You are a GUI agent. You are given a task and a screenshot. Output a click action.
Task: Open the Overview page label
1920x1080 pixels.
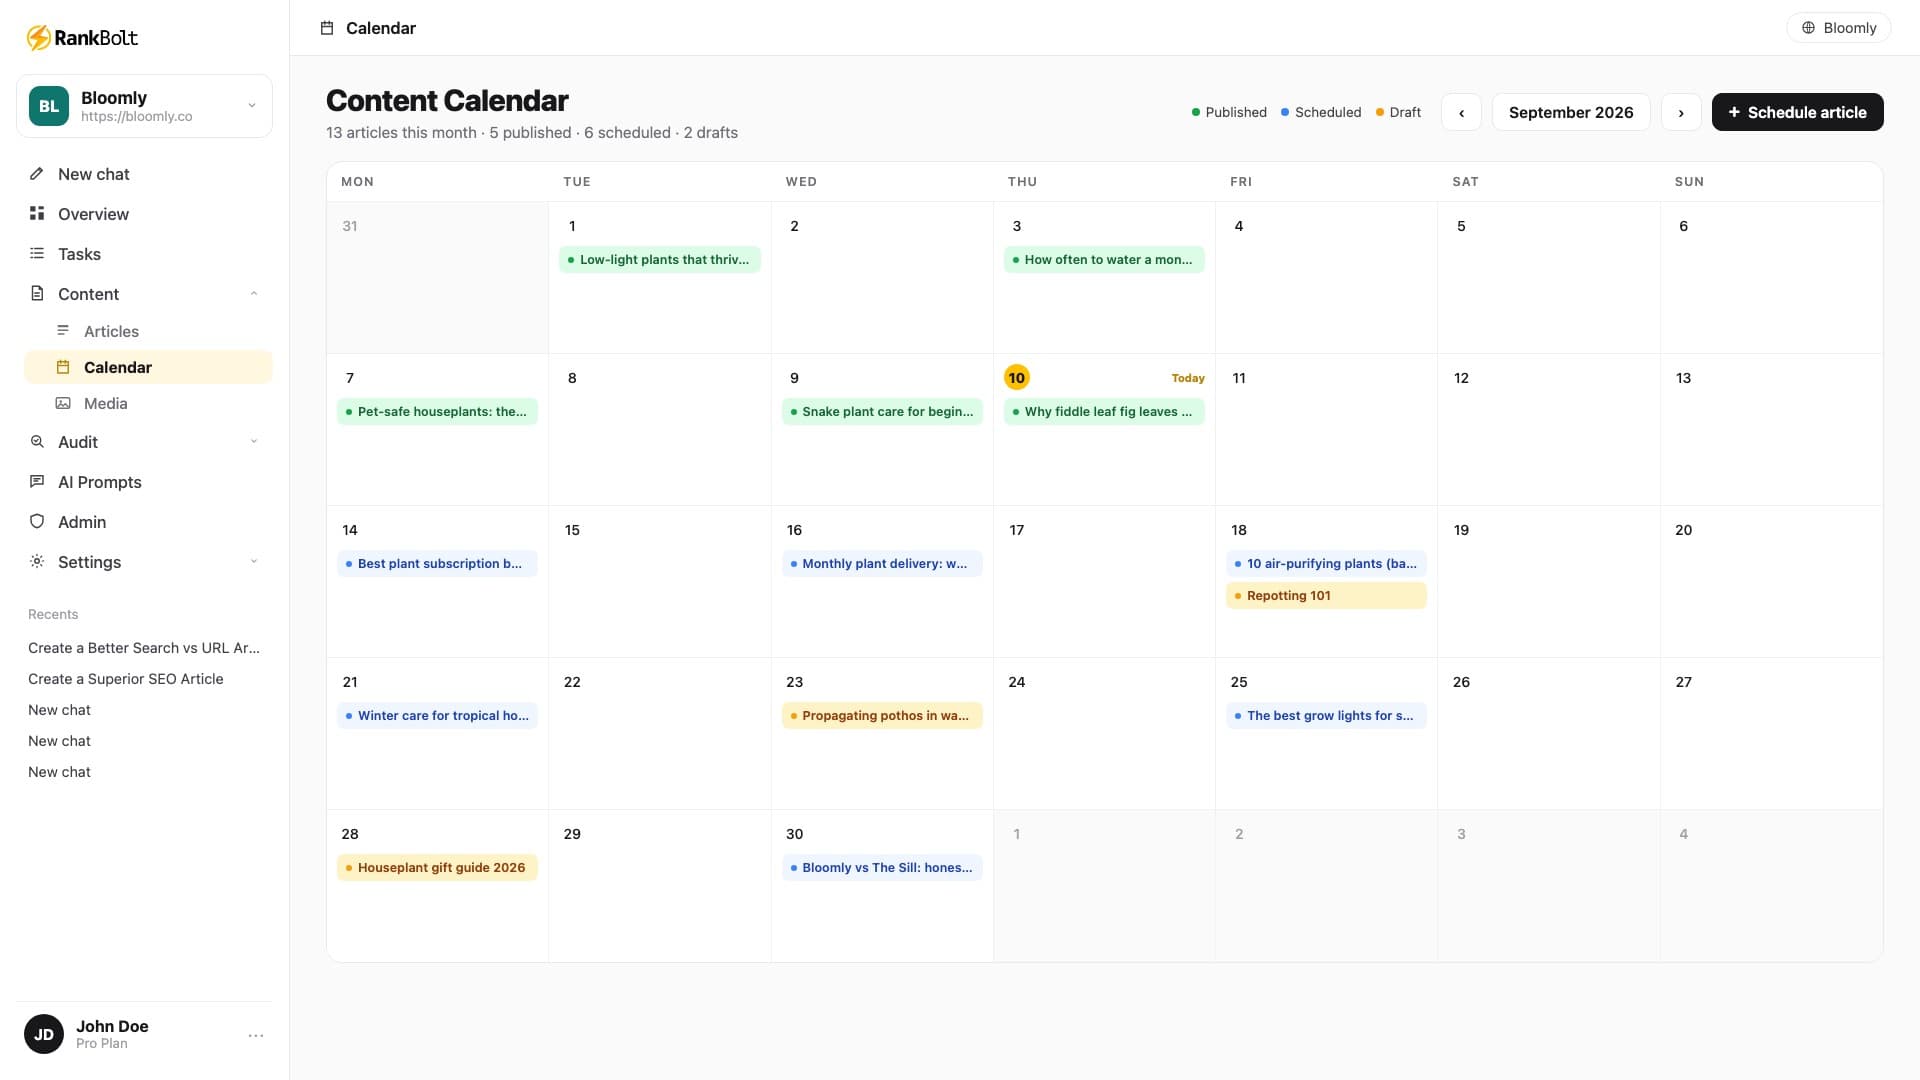(93, 214)
